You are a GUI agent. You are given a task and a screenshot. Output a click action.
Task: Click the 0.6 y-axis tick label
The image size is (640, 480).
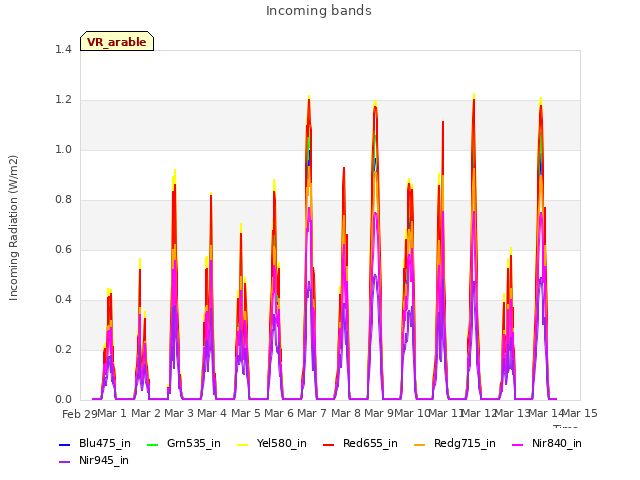point(63,249)
